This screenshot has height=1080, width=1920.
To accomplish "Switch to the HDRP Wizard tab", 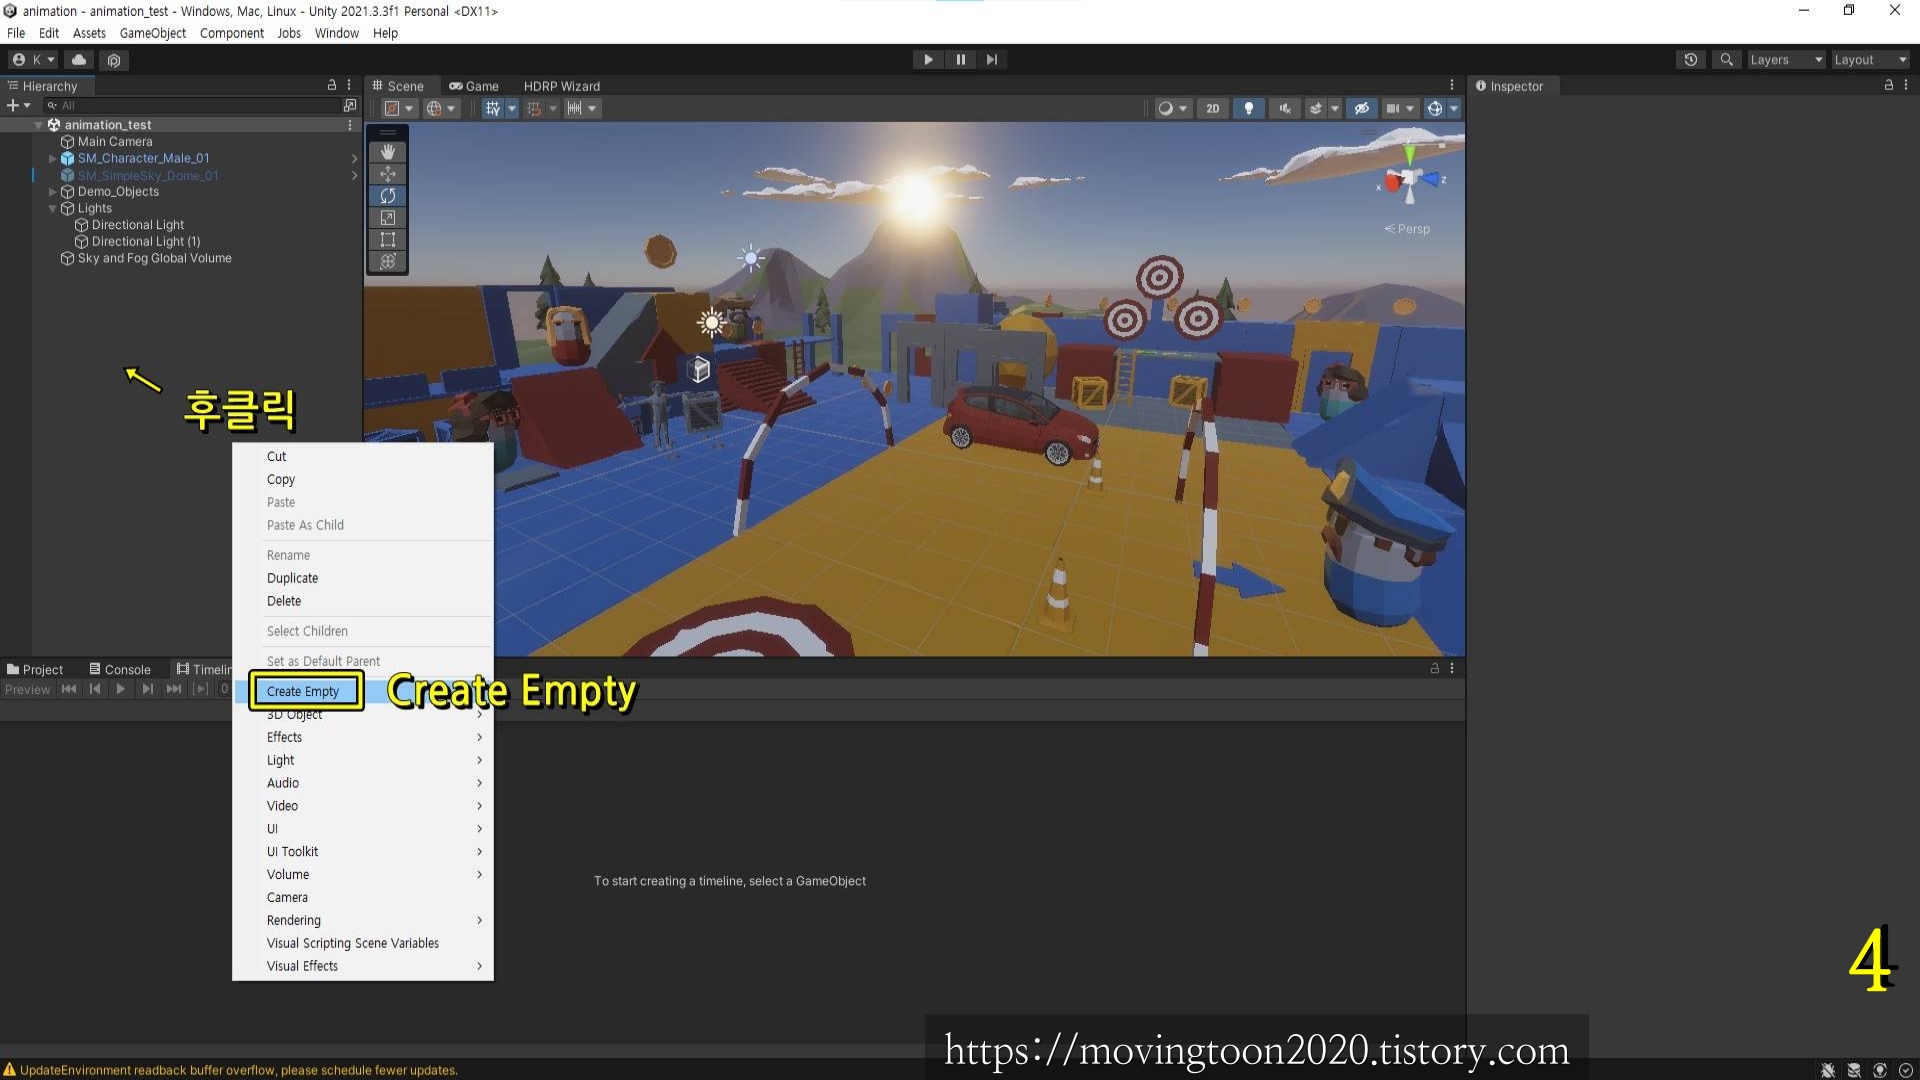I will 562,86.
